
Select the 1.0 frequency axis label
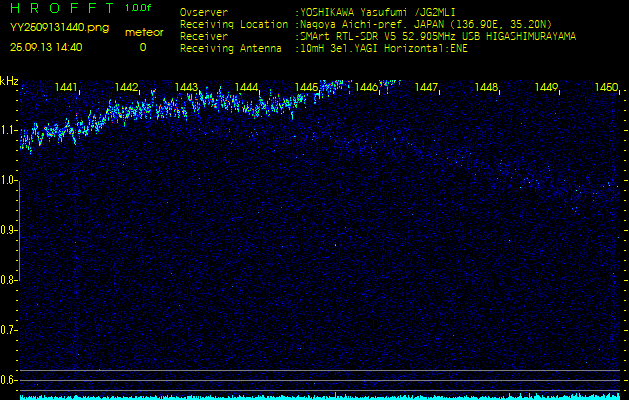(9, 180)
